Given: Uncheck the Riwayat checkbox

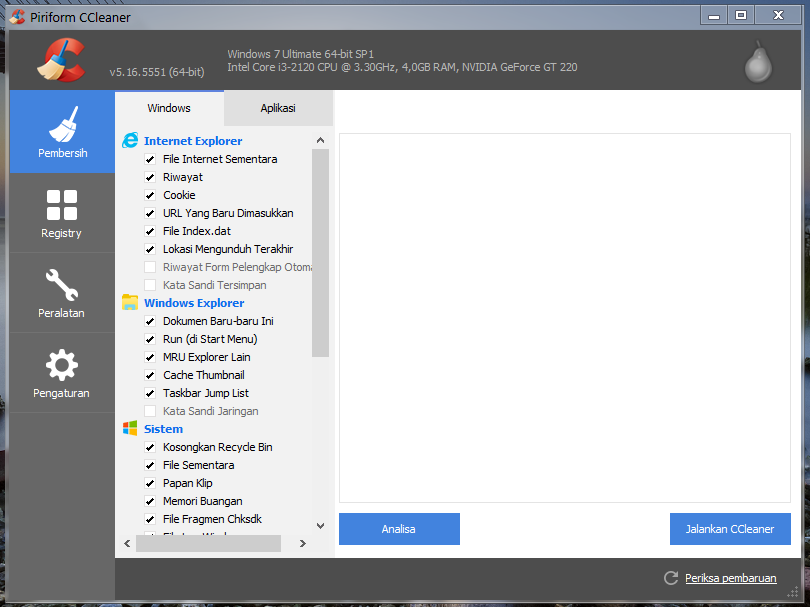Looking at the screenshot, I should 150,177.
